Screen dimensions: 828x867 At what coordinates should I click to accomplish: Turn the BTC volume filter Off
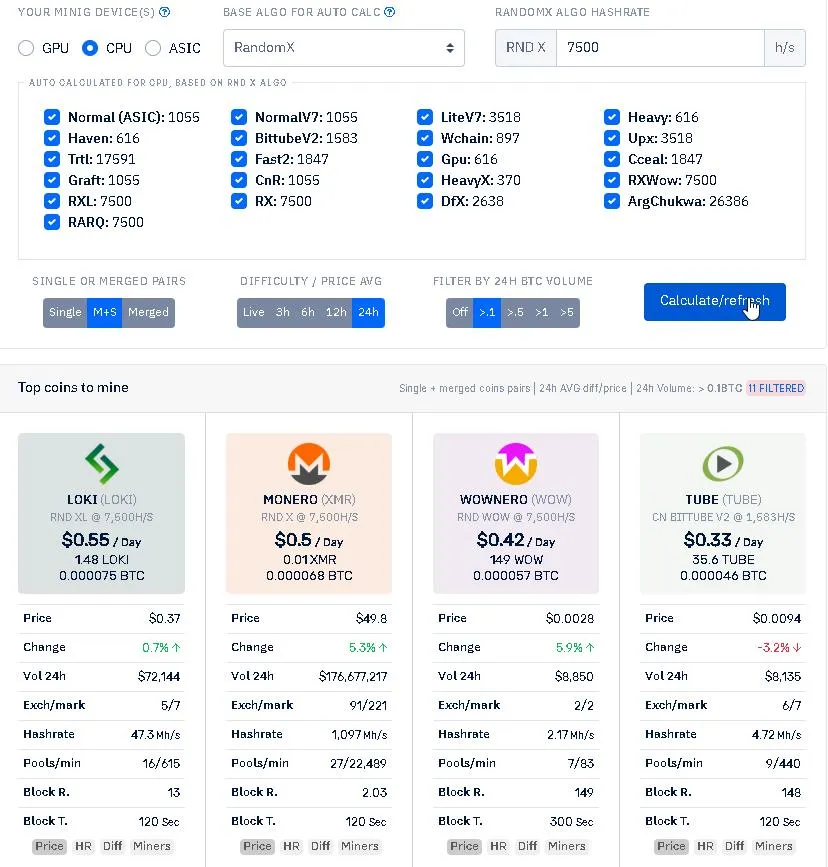pyautogui.click(x=460, y=312)
